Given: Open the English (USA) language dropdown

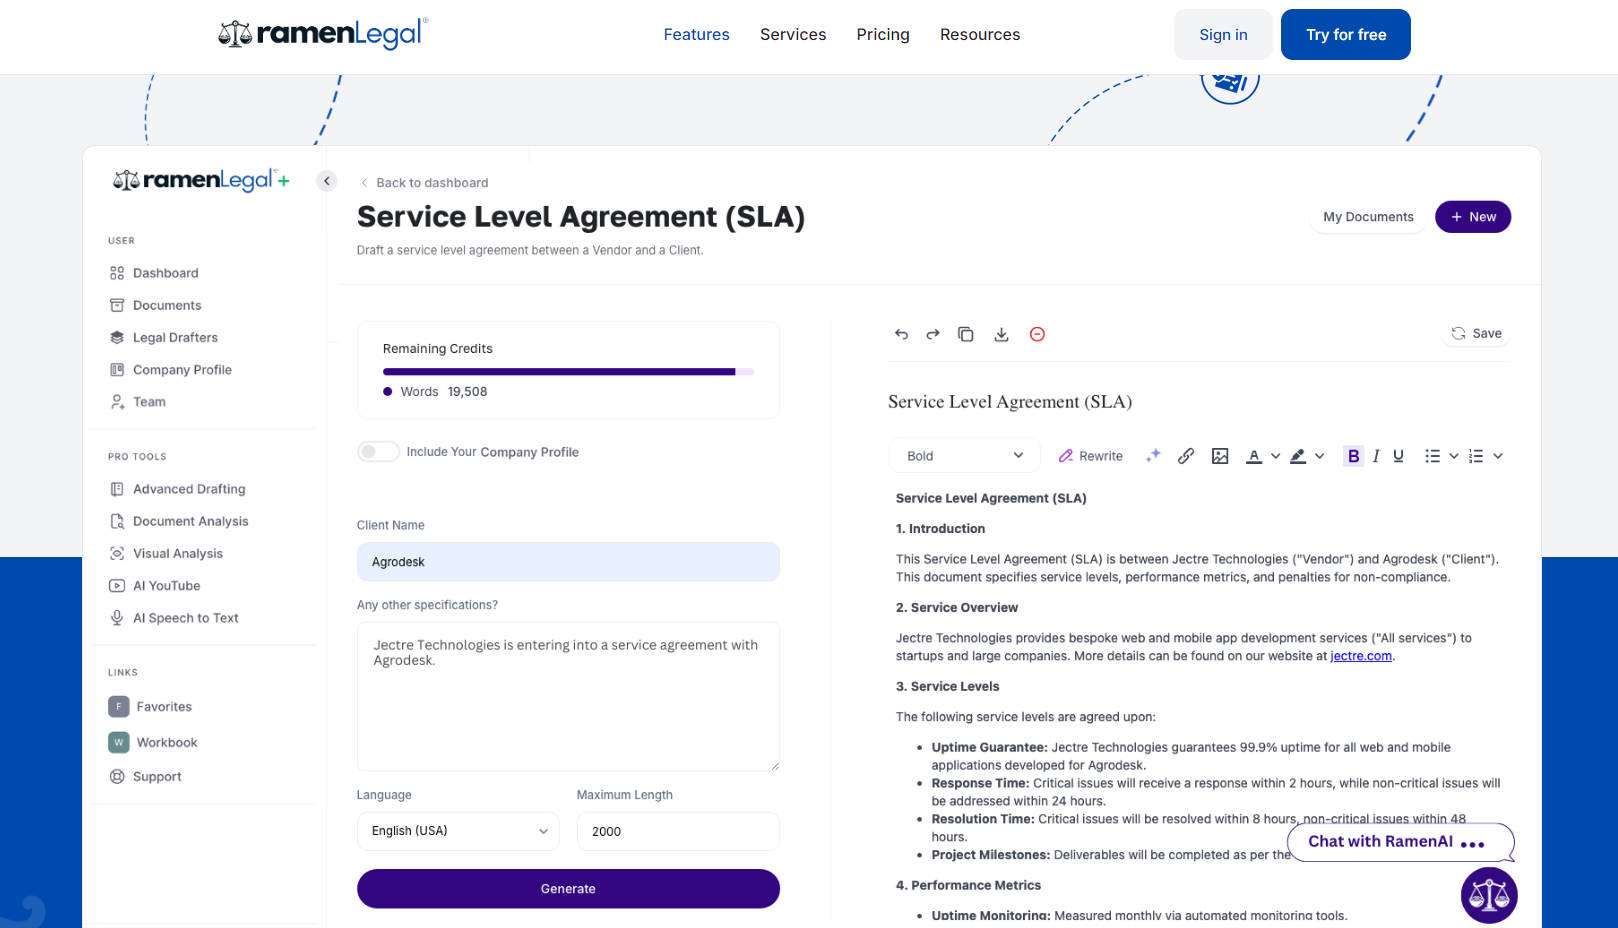Looking at the screenshot, I should 458,831.
